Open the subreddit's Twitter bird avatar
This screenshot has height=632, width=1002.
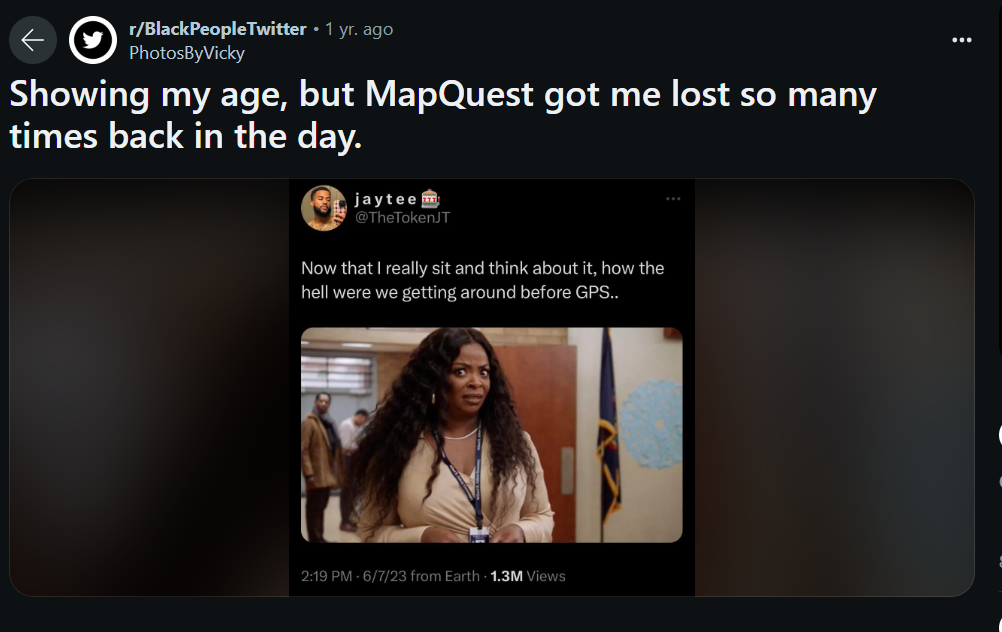pyautogui.click(x=93, y=40)
